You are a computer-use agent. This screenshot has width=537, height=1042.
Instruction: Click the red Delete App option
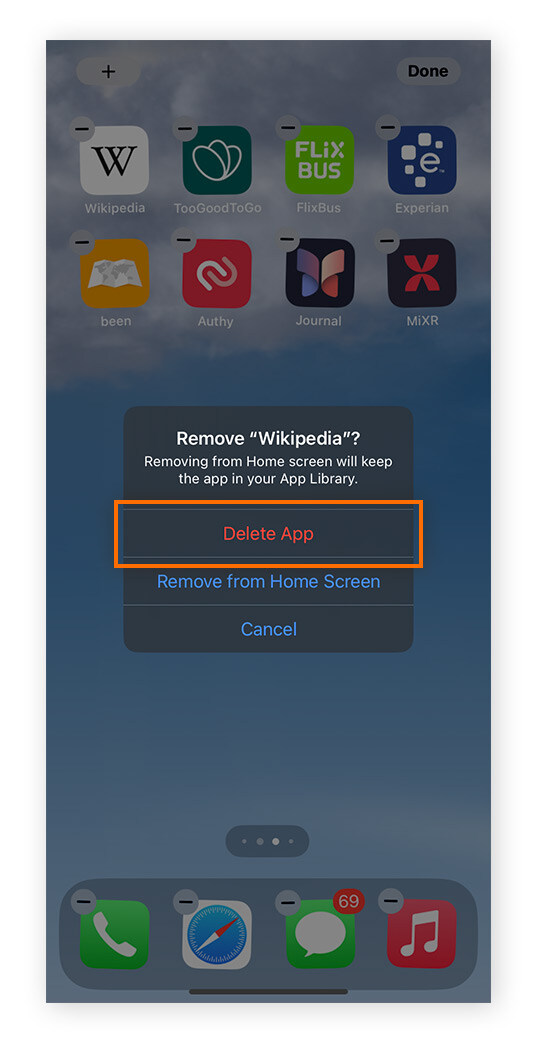click(268, 534)
